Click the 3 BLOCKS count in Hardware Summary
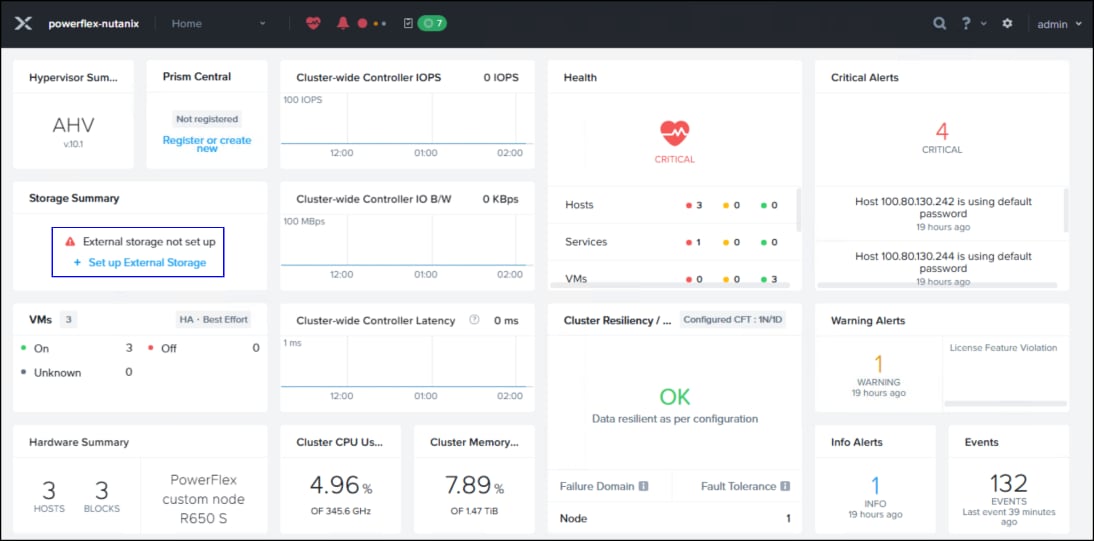1094x541 pixels. pyautogui.click(x=102, y=496)
